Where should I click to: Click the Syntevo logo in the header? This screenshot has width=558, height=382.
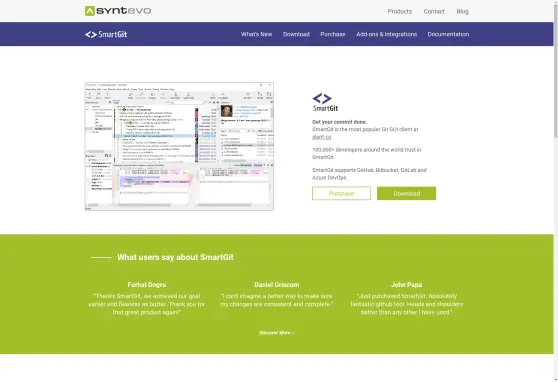pyautogui.click(x=118, y=11)
